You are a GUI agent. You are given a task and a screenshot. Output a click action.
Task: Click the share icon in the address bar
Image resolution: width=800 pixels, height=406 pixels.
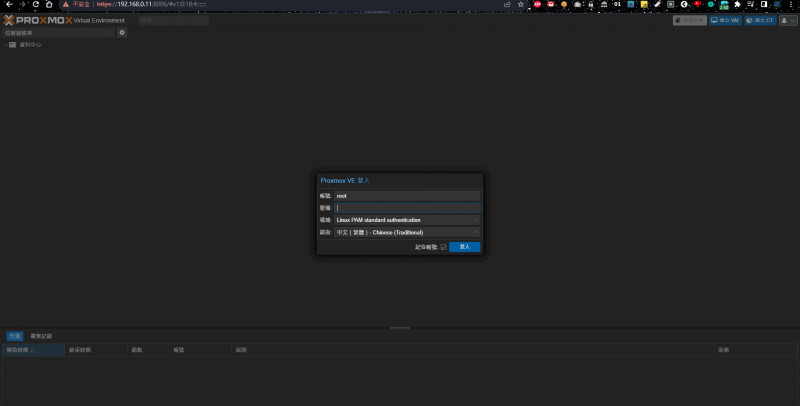tap(507, 5)
